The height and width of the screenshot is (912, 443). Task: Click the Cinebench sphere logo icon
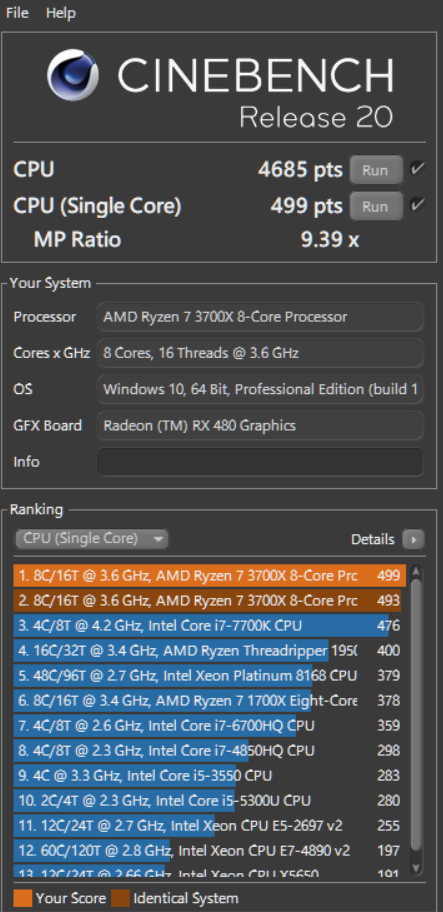(x=73, y=75)
